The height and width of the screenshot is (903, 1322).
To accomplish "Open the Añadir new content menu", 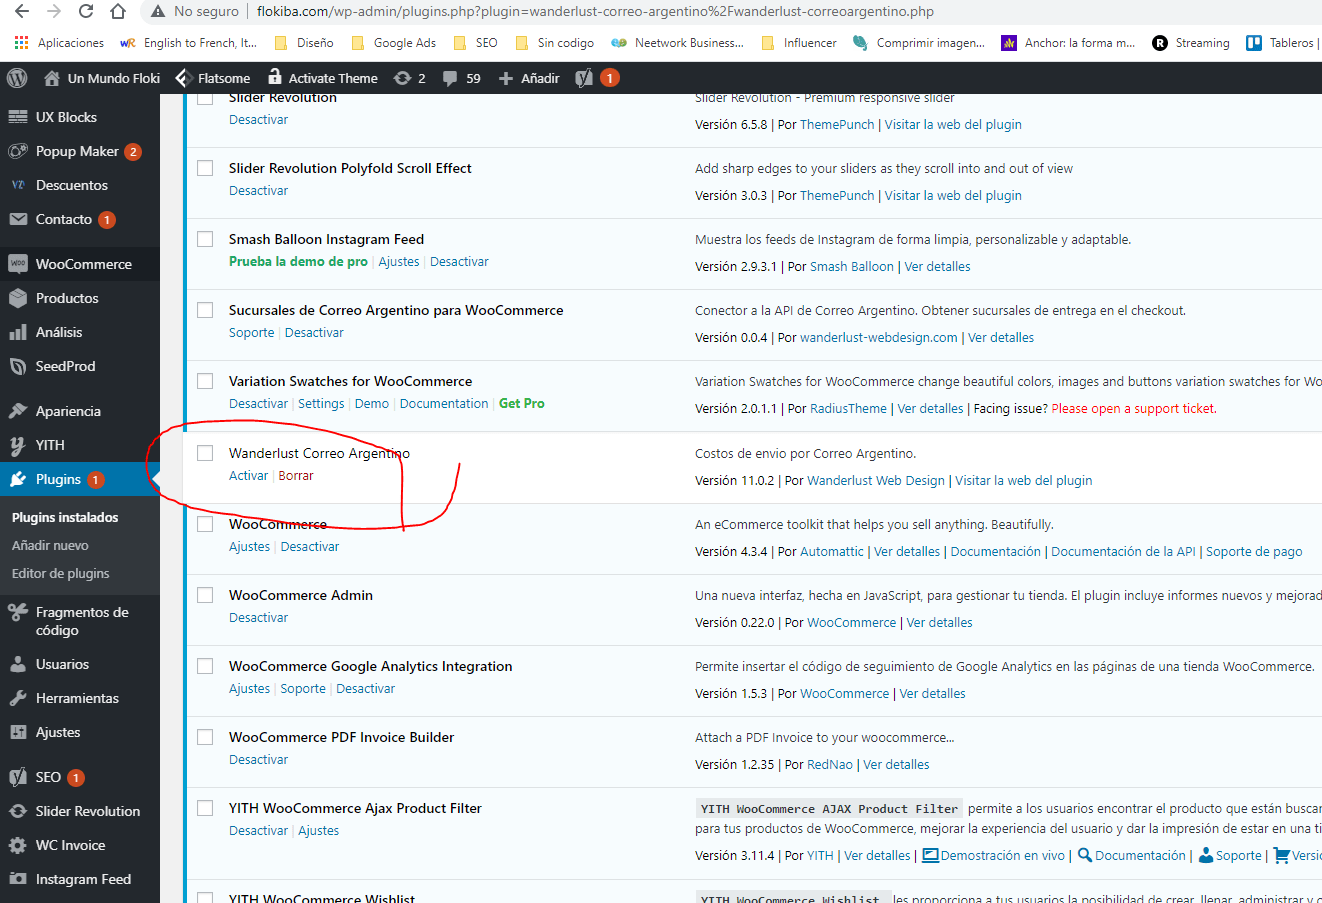I will click(529, 78).
